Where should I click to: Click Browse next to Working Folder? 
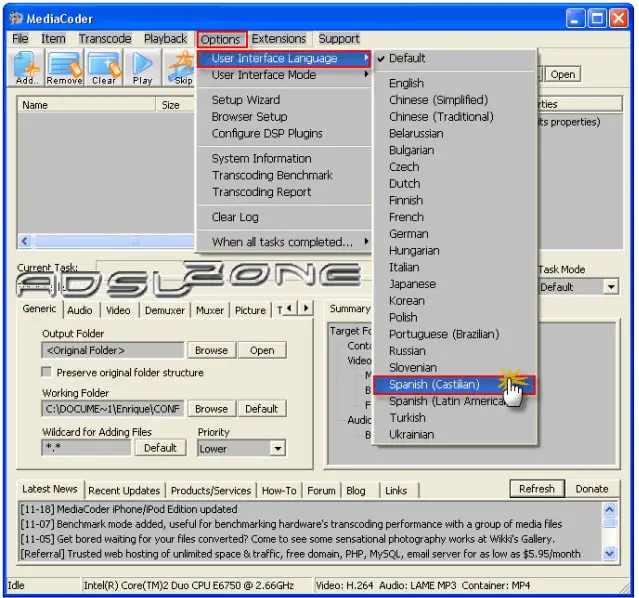(x=212, y=408)
